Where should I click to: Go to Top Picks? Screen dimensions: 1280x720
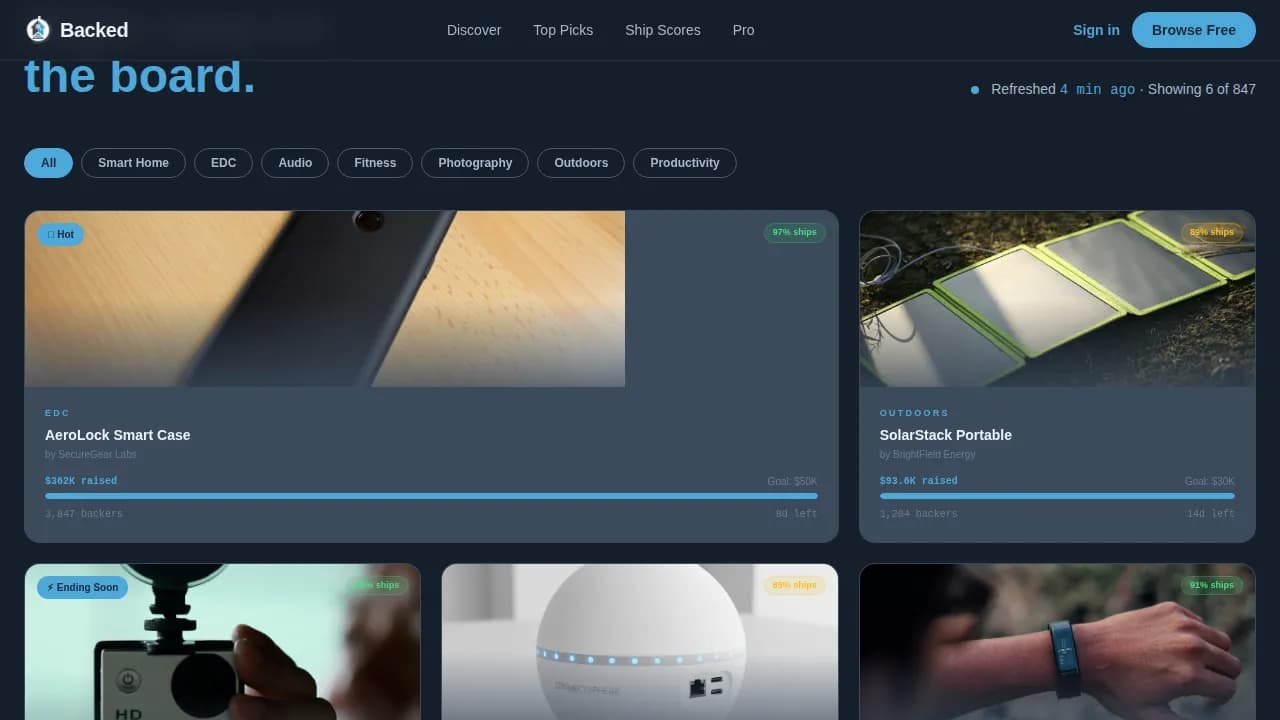563,30
